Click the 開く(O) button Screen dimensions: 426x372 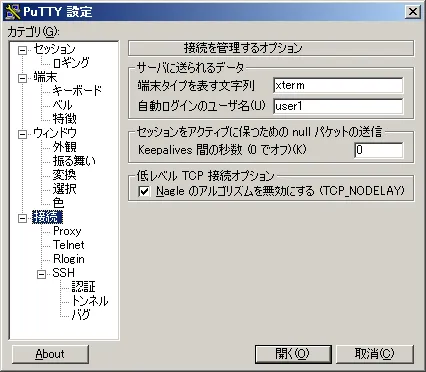[x=293, y=354]
